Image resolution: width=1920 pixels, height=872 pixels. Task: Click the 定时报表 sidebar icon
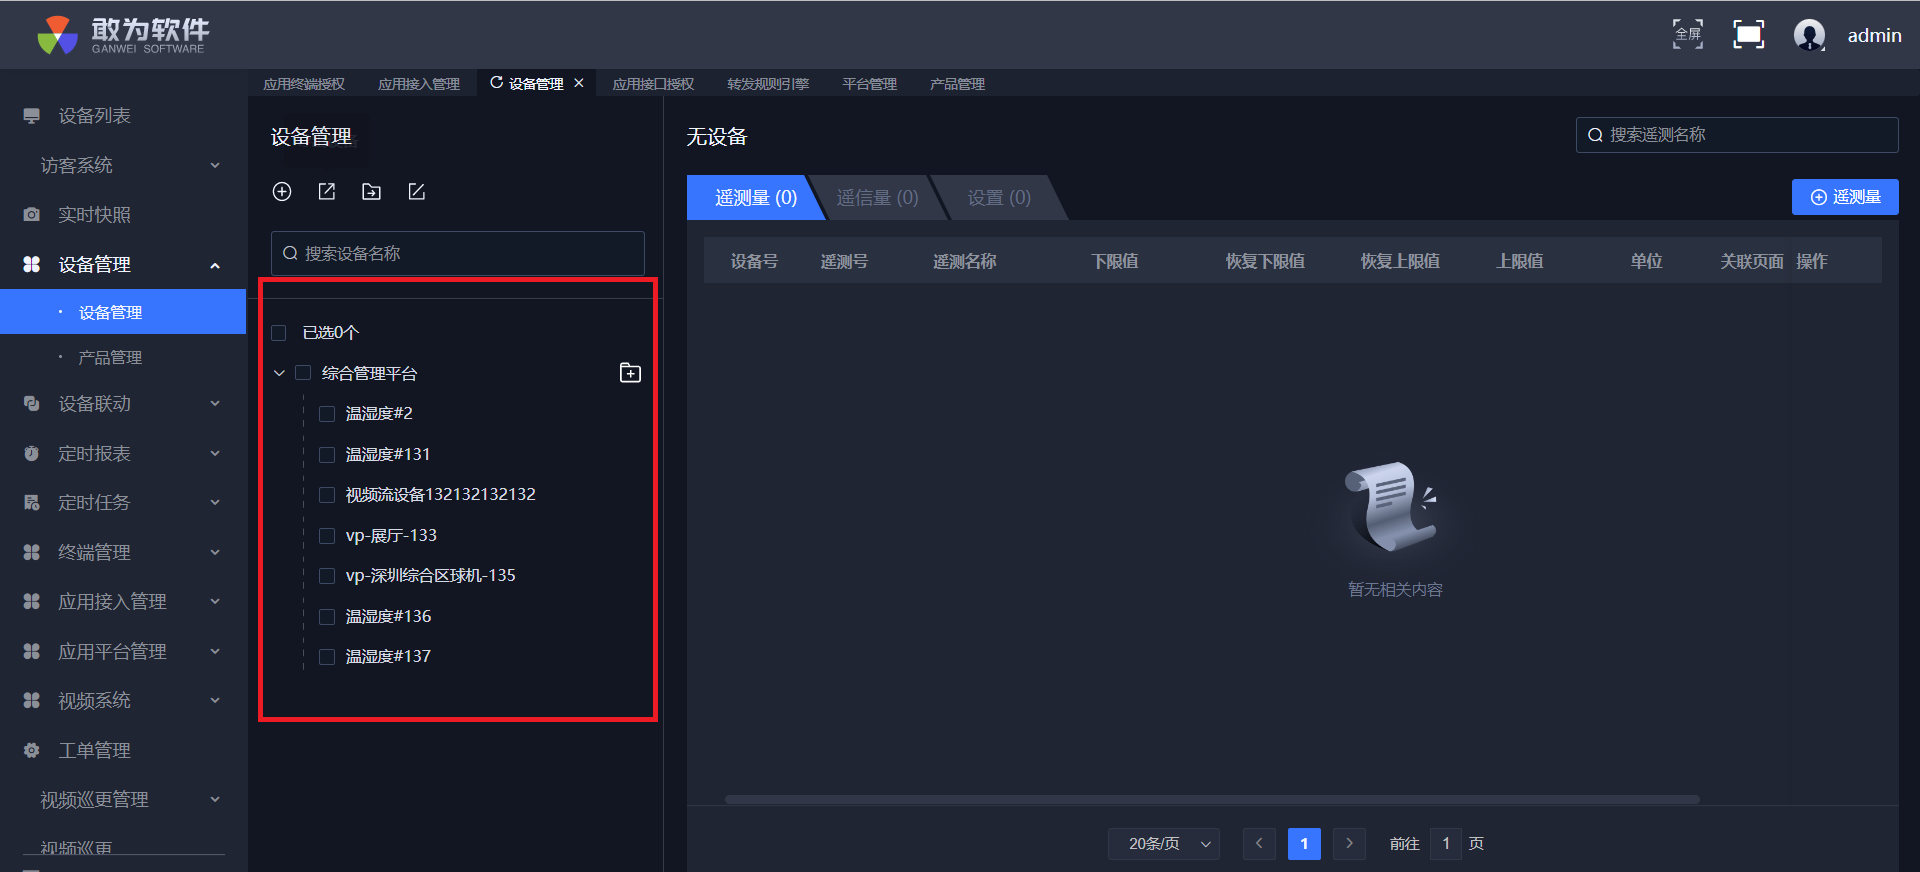[32, 454]
